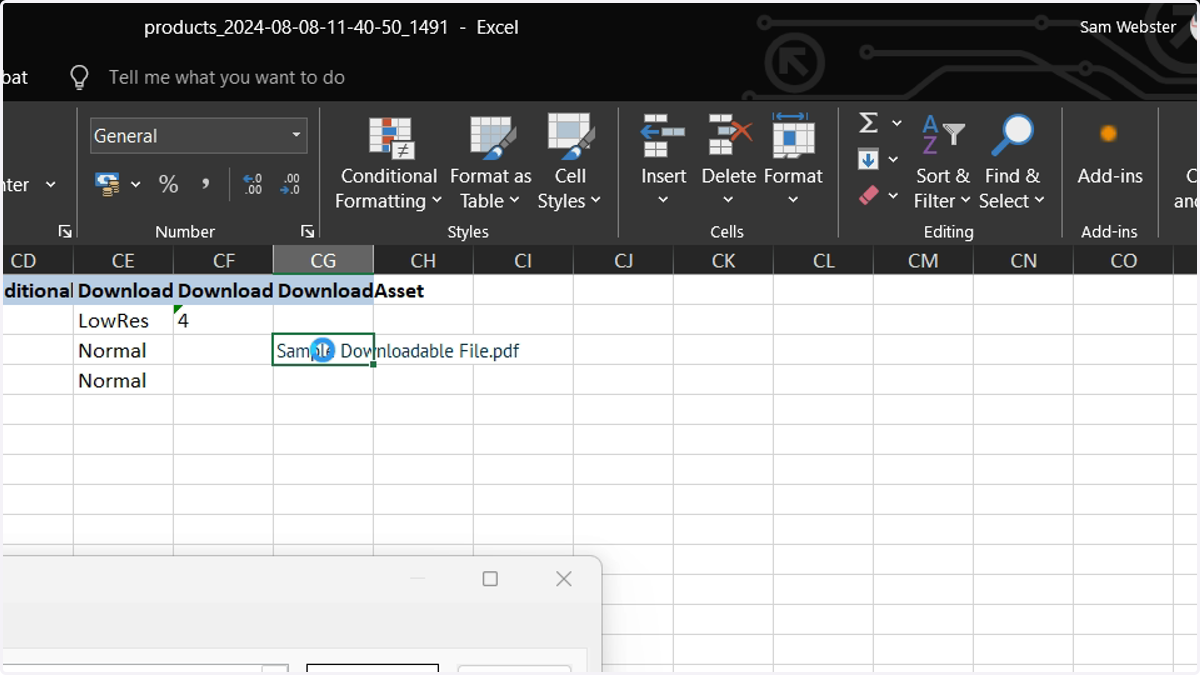Select column CJ header
The height and width of the screenshot is (675, 1200).
coord(623,260)
